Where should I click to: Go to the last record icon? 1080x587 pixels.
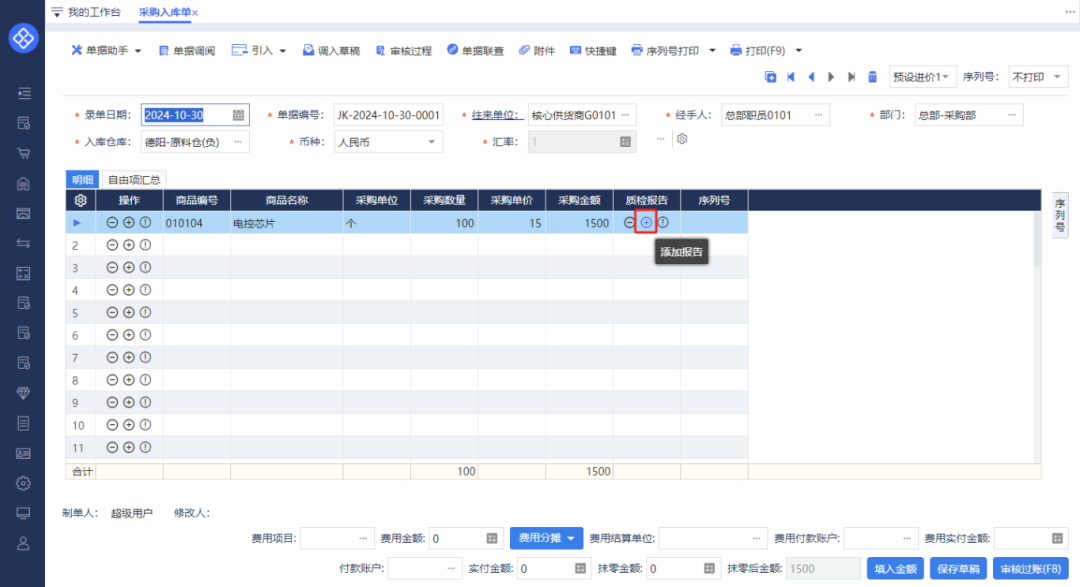(852, 76)
